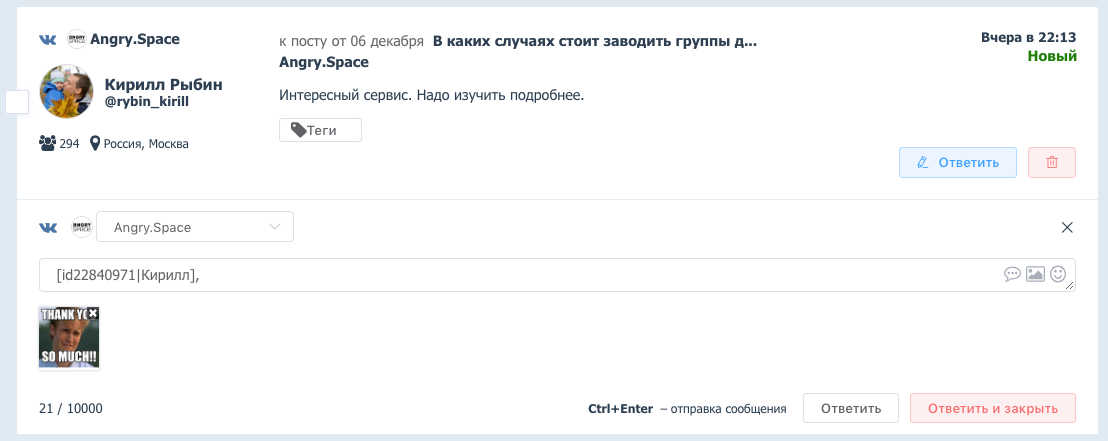Tick the checkbox beside Кирилл Рыбин's comment
The height and width of the screenshot is (441, 1108).
(17, 102)
